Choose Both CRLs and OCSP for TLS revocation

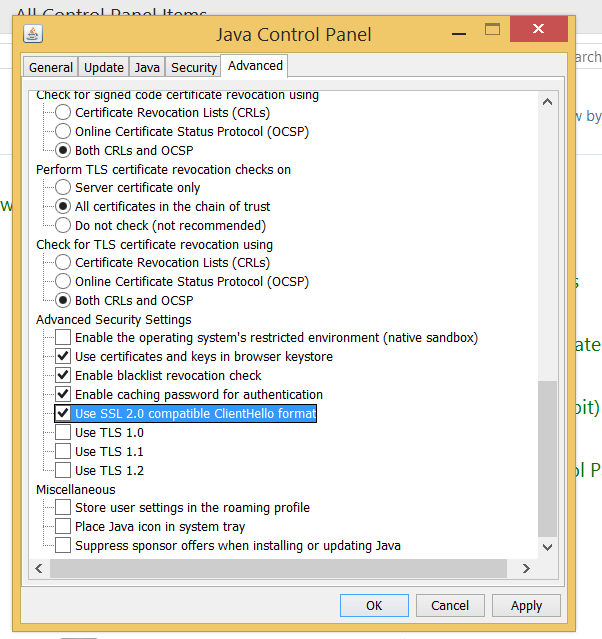pos(63,300)
